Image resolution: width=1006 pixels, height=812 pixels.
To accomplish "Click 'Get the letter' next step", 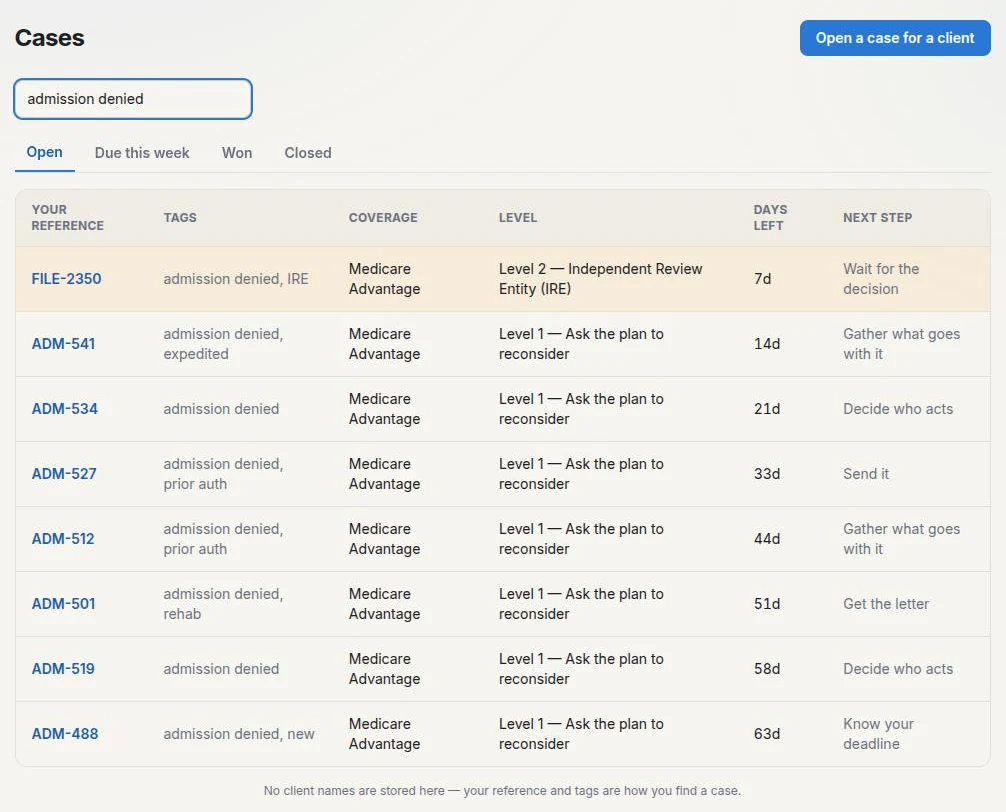I will tap(885, 604).
